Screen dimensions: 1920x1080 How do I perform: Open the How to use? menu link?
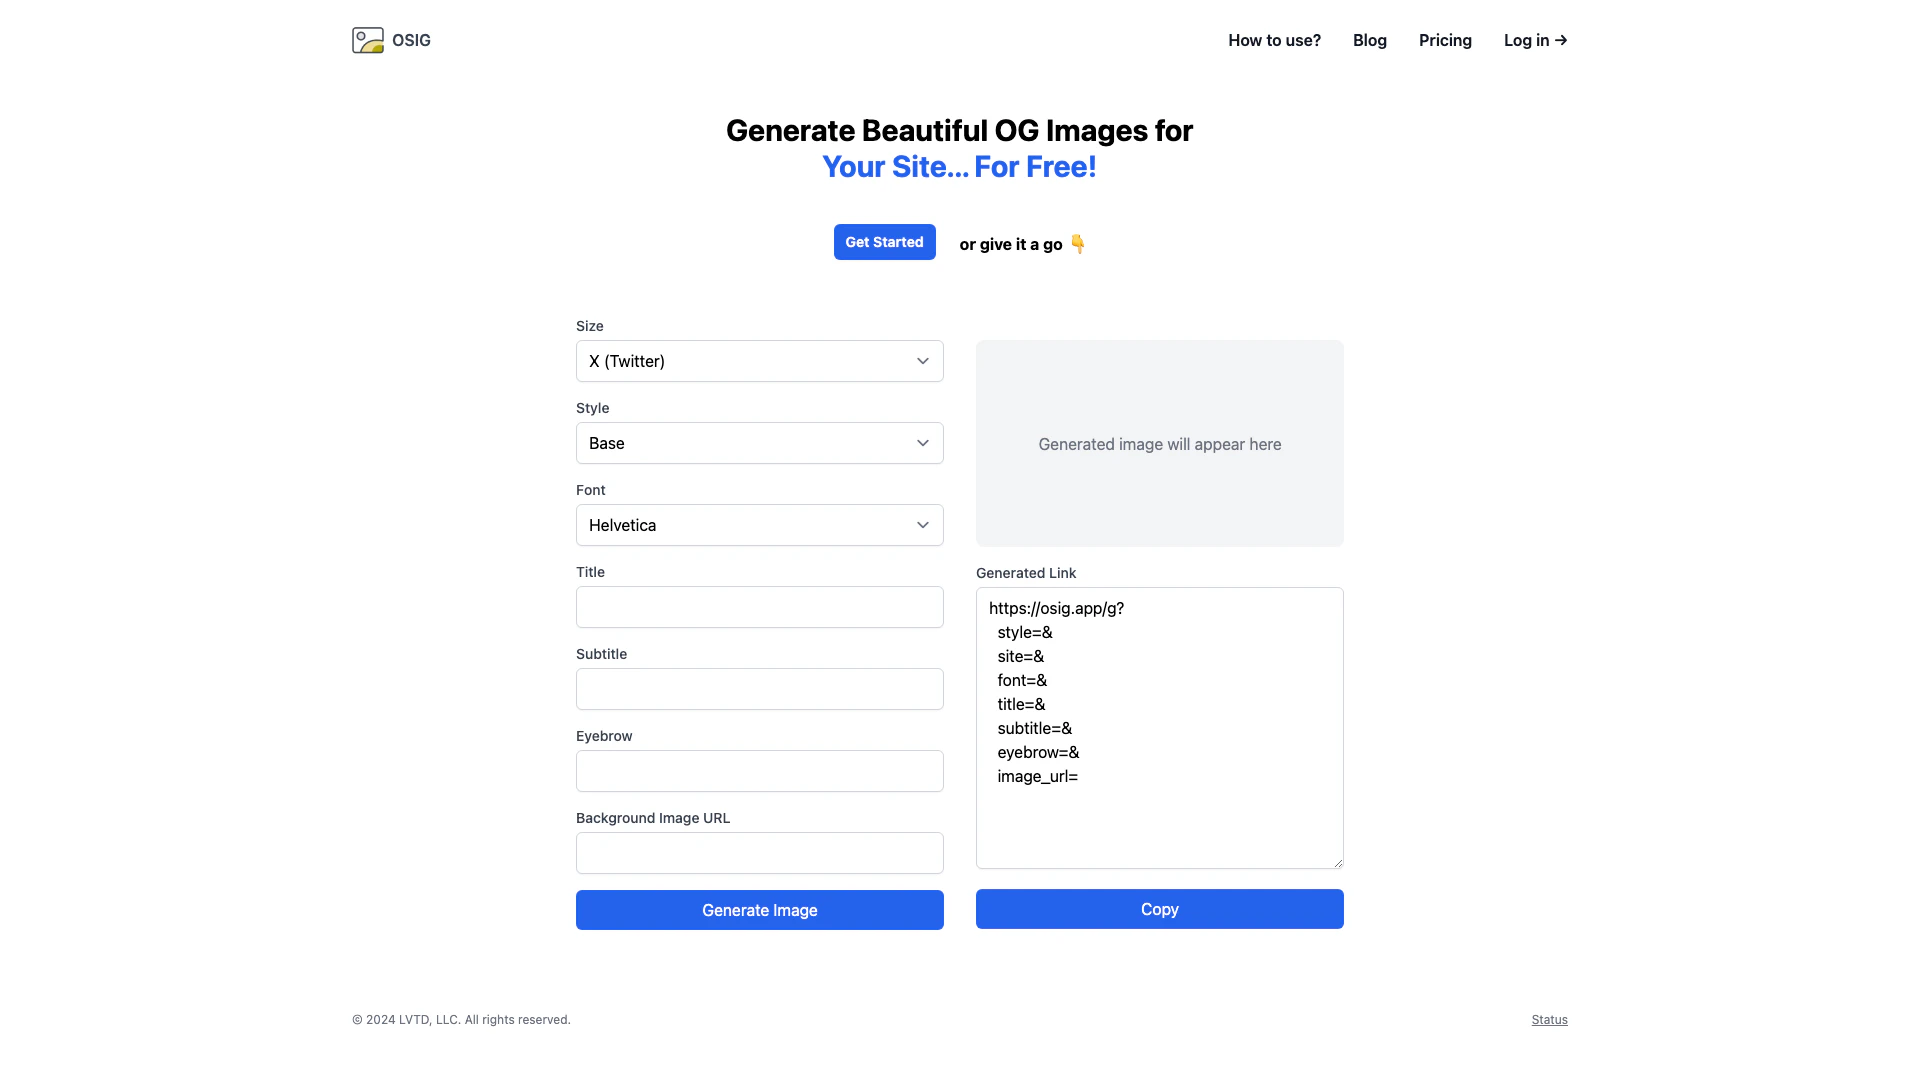tap(1274, 40)
